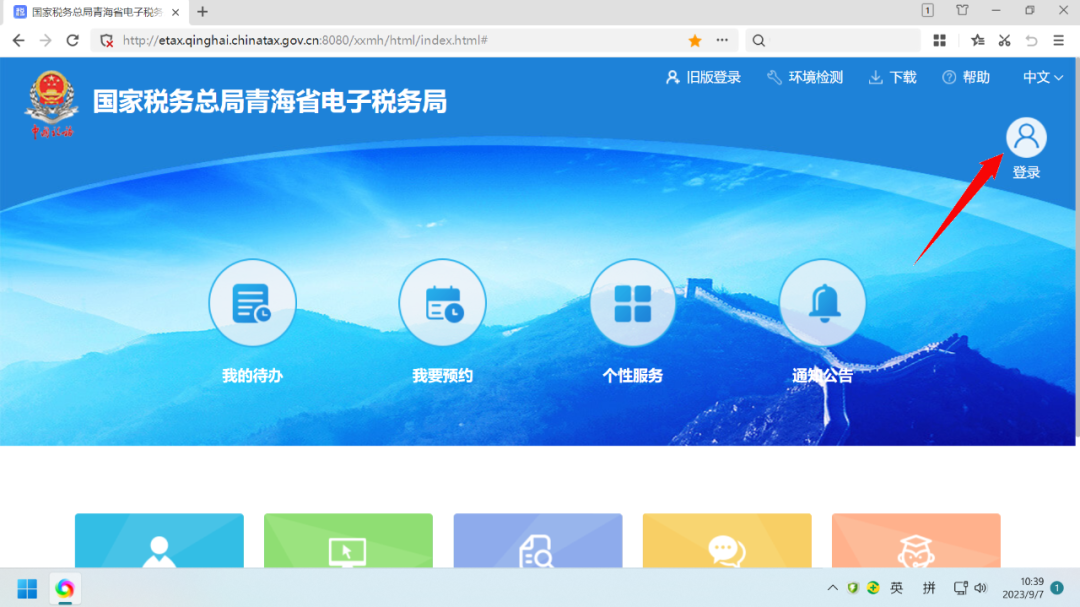Expand the 中文 language dropdown

pos(1043,77)
